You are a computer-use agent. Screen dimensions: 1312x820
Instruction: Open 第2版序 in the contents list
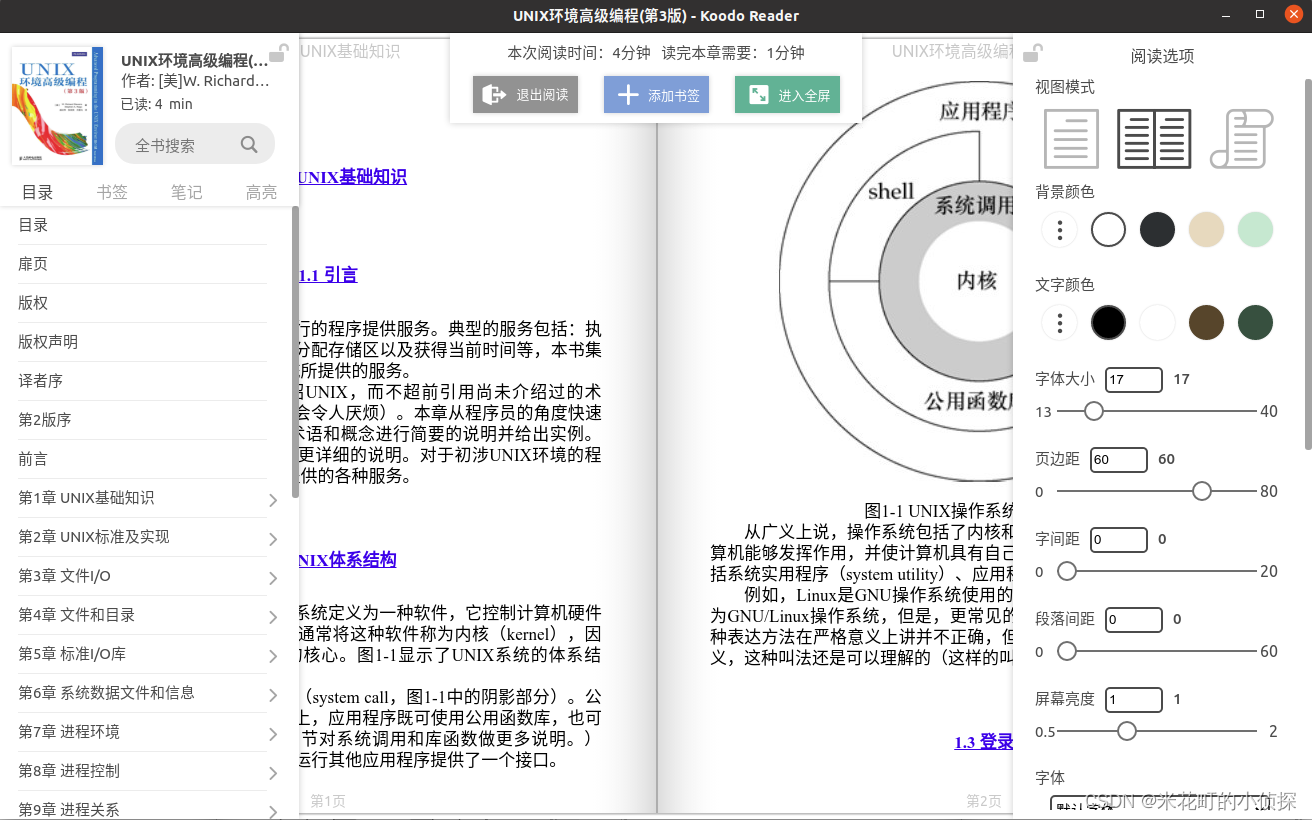[142, 420]
